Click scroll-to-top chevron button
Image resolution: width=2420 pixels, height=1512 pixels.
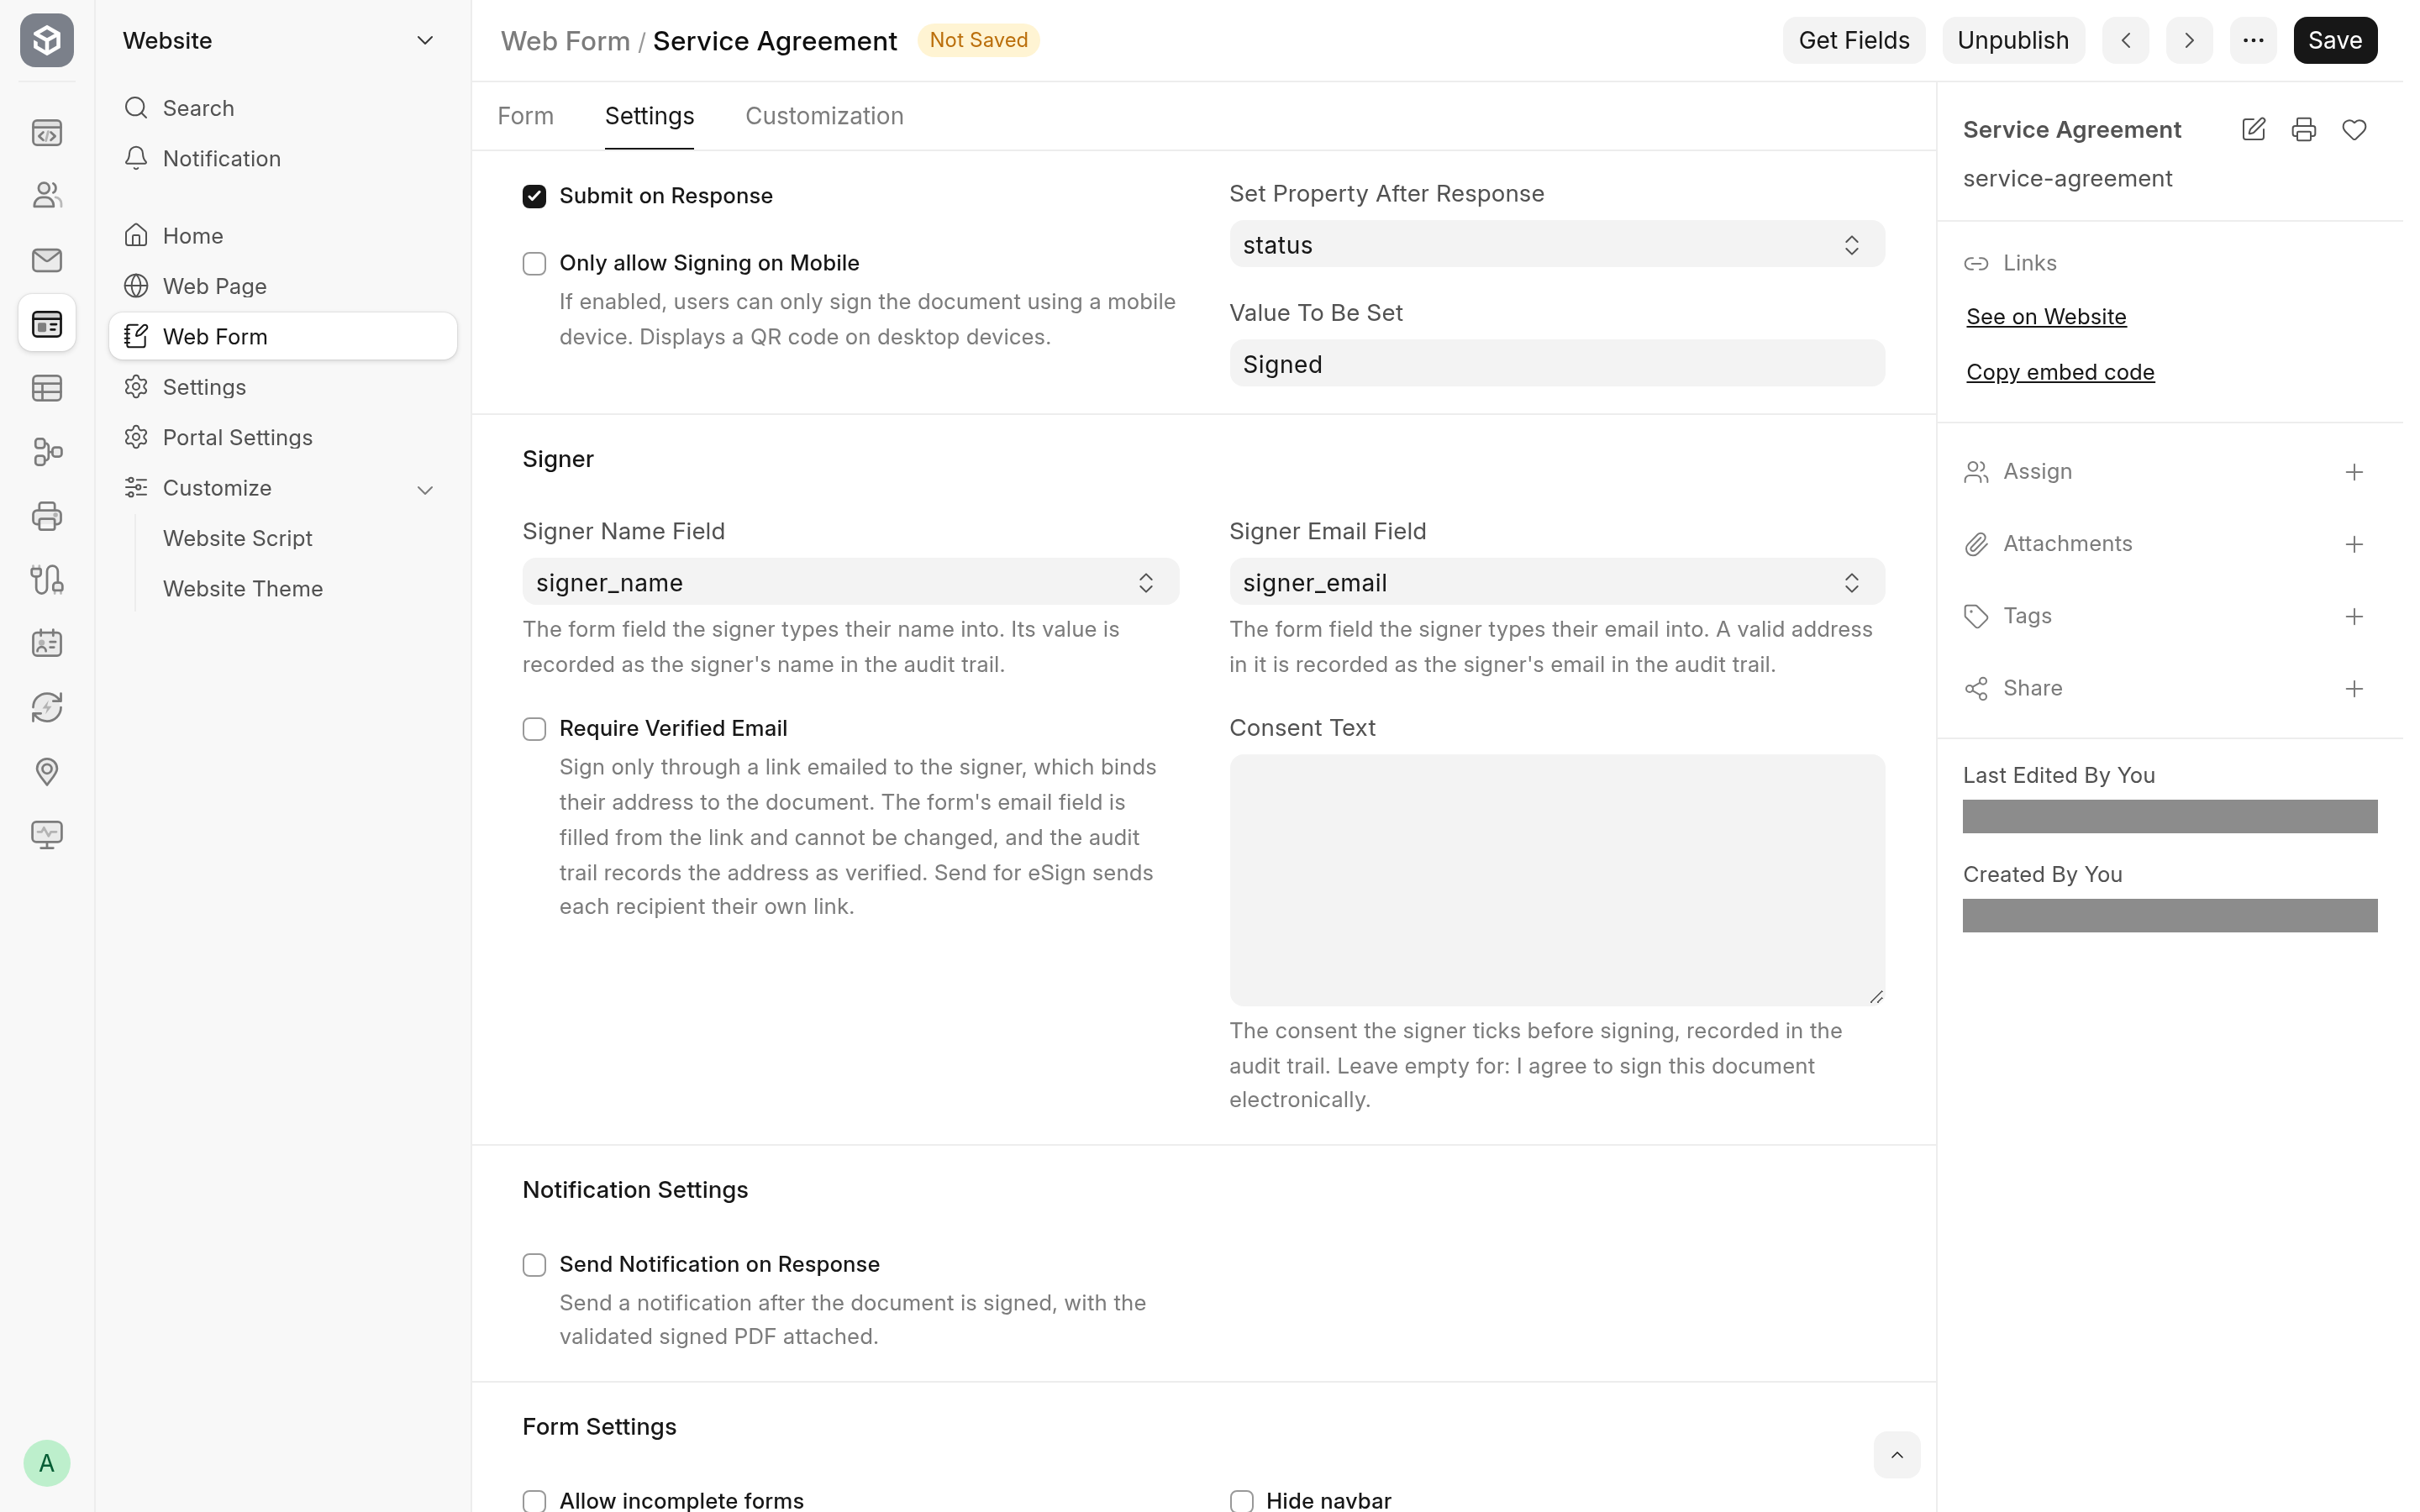pos(1896,1455)
